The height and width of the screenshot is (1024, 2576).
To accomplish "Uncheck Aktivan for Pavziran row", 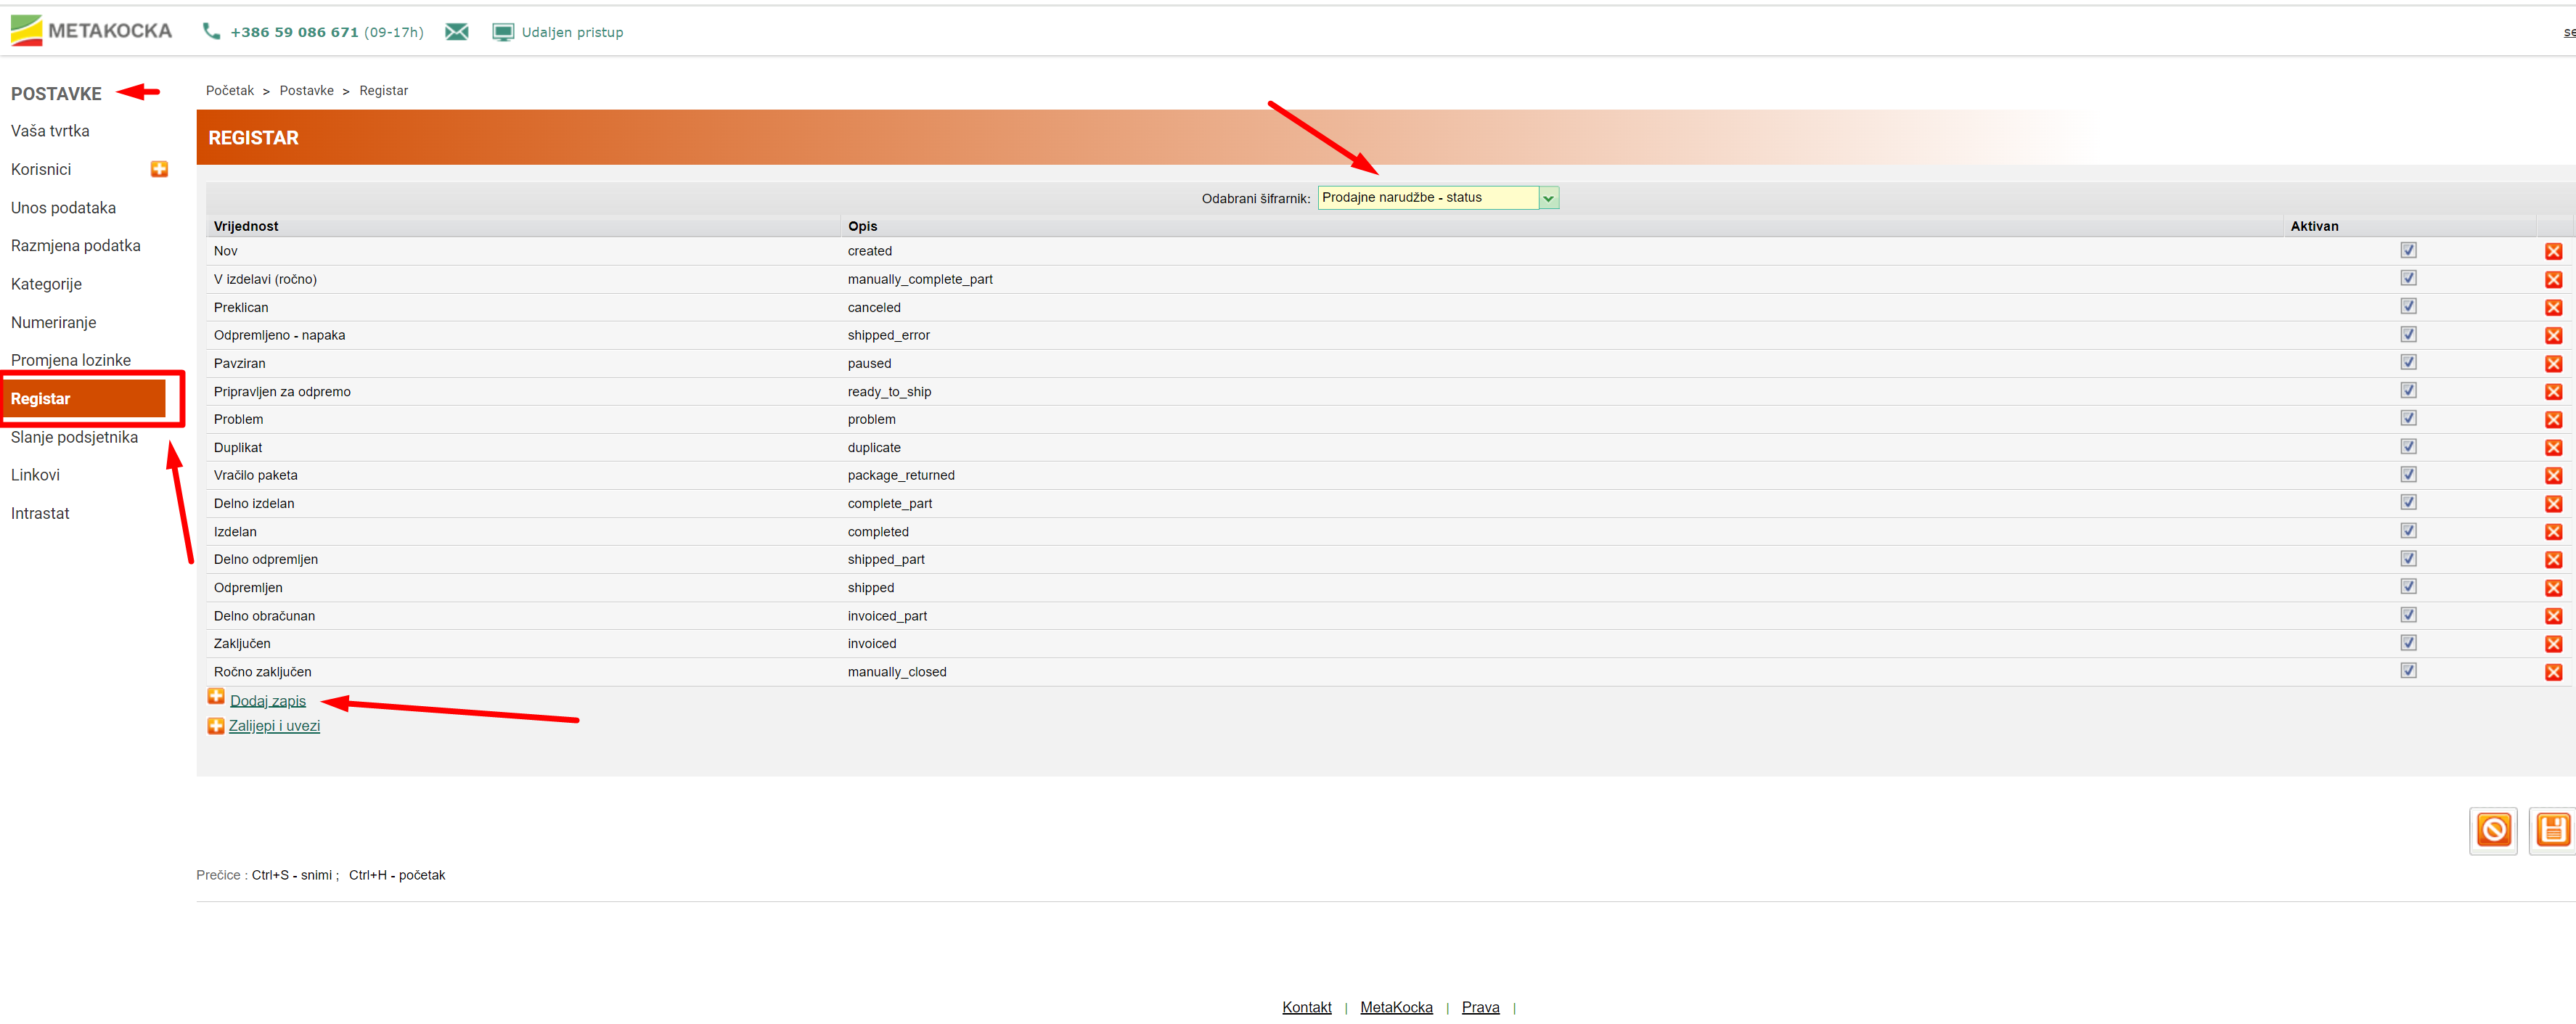I will (2408, 363).
